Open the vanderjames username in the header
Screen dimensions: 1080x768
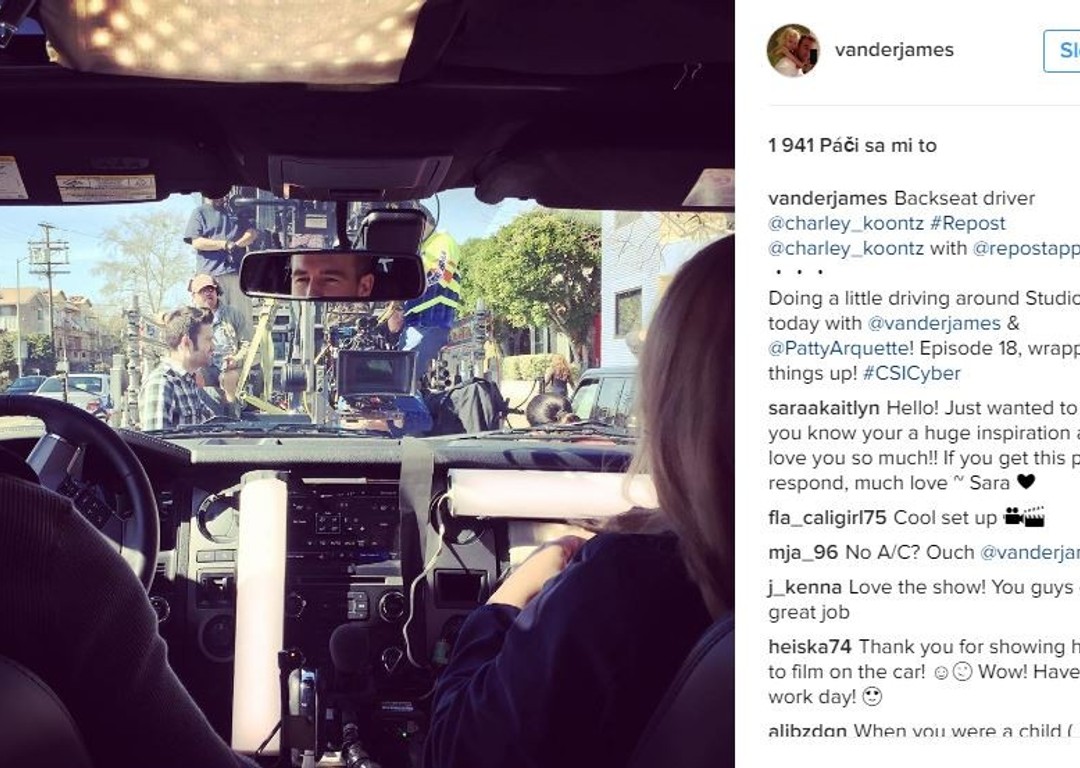pyautogui.click(x=894, y=50)
